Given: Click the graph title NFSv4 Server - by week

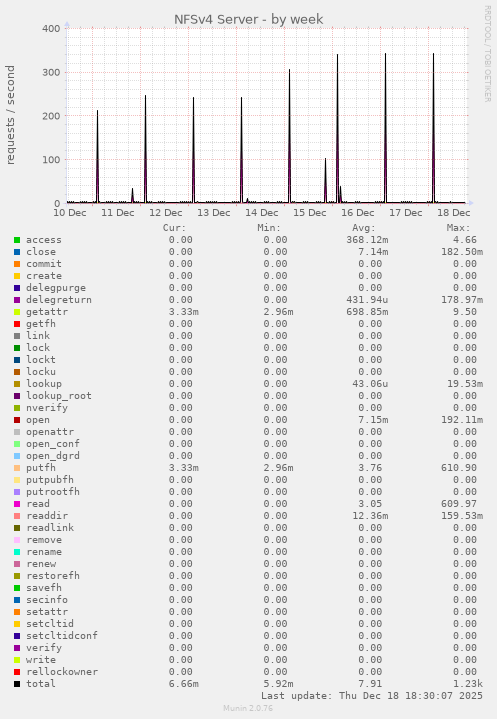Looking at the screenshot, I should click(248, 19).
